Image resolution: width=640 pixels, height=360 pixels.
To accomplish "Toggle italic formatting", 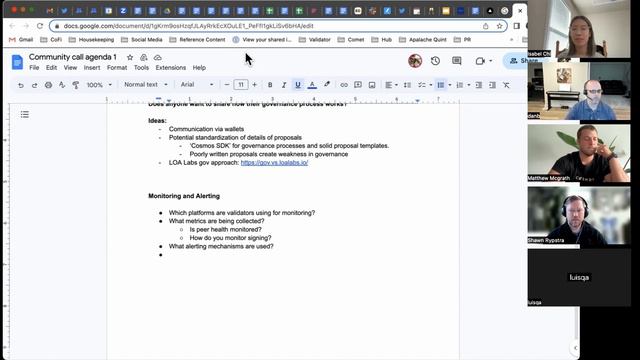I will (284, 85).
